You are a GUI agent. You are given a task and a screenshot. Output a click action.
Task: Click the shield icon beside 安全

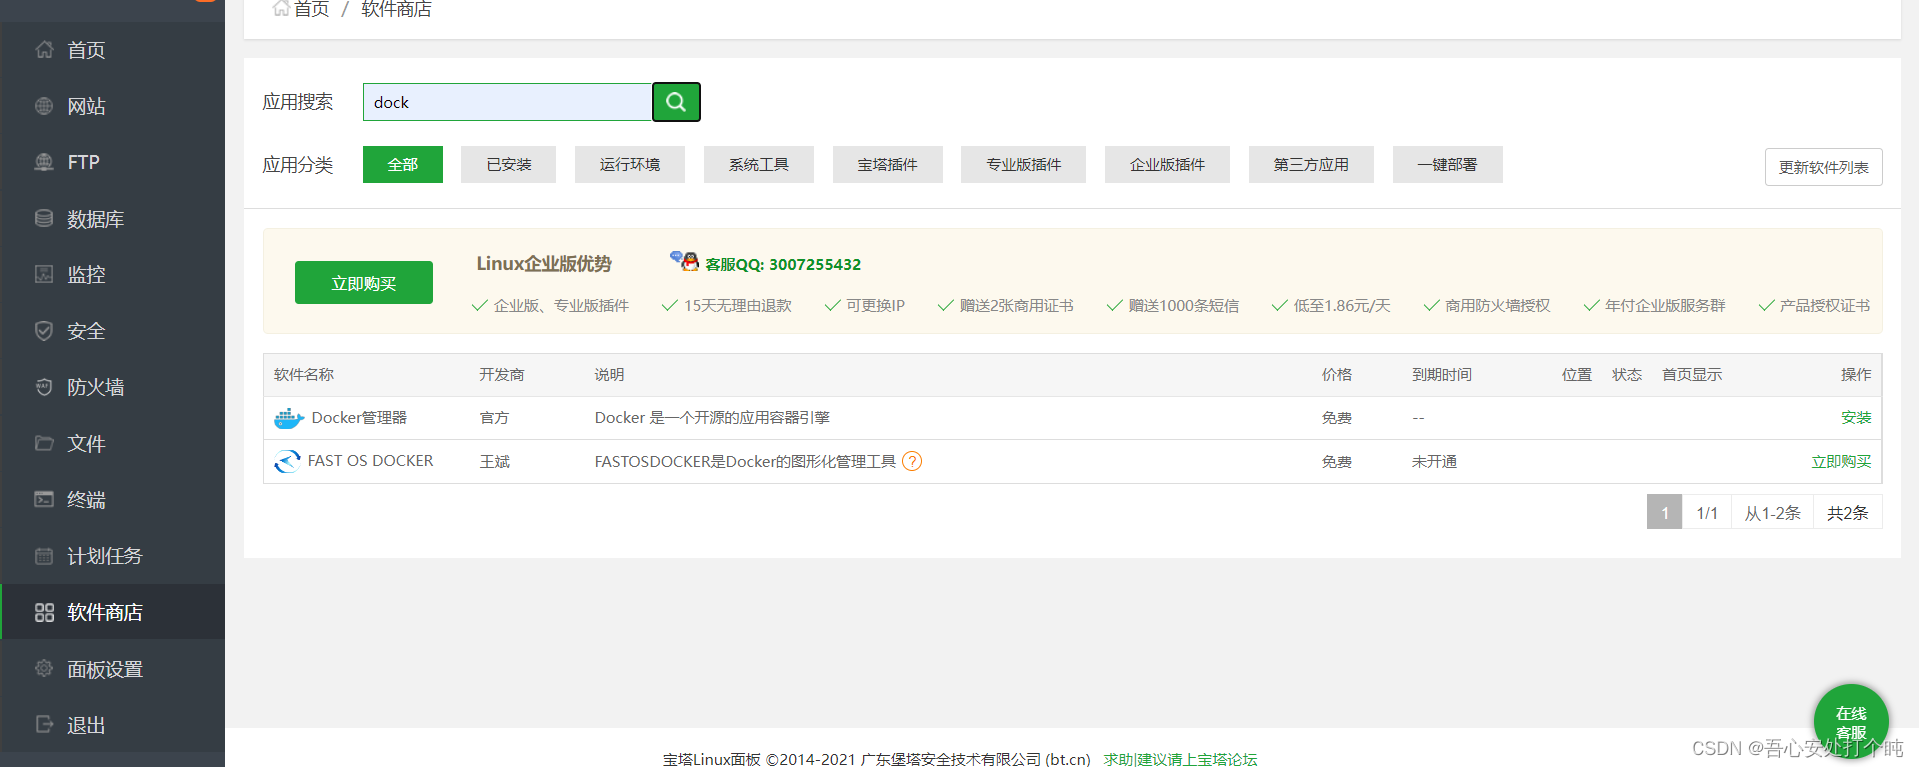pyautogui.click(x=44, y=331)
